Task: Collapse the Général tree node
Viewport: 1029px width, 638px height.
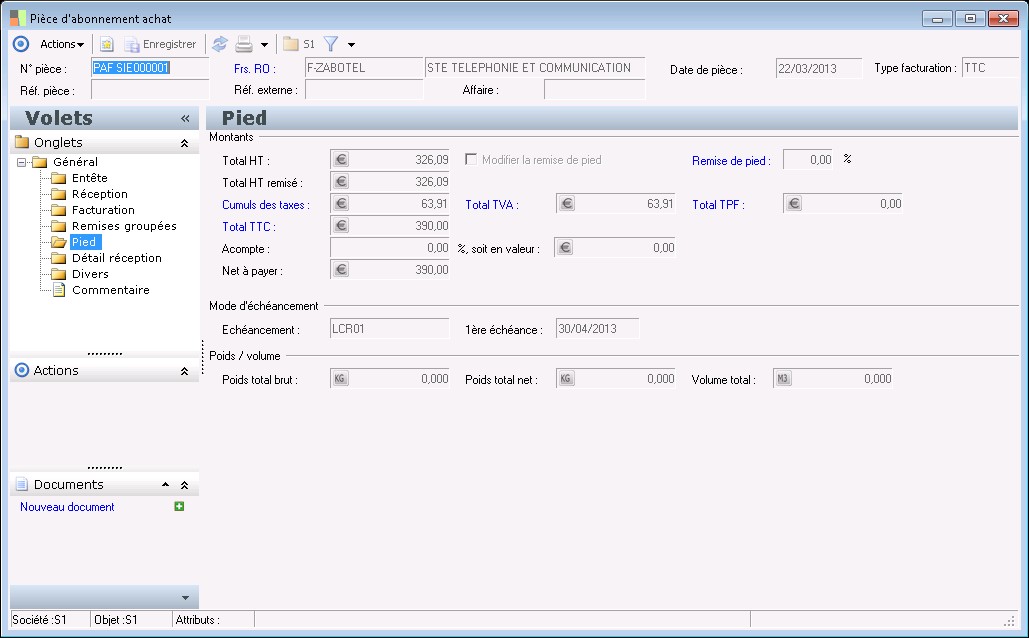Action: (23, 162)
